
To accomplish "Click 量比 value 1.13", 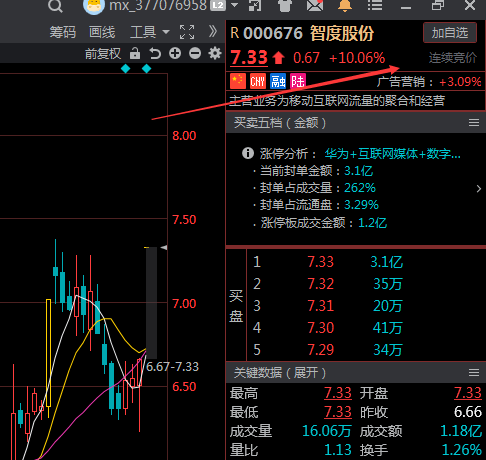I will [x=338, y=450].
